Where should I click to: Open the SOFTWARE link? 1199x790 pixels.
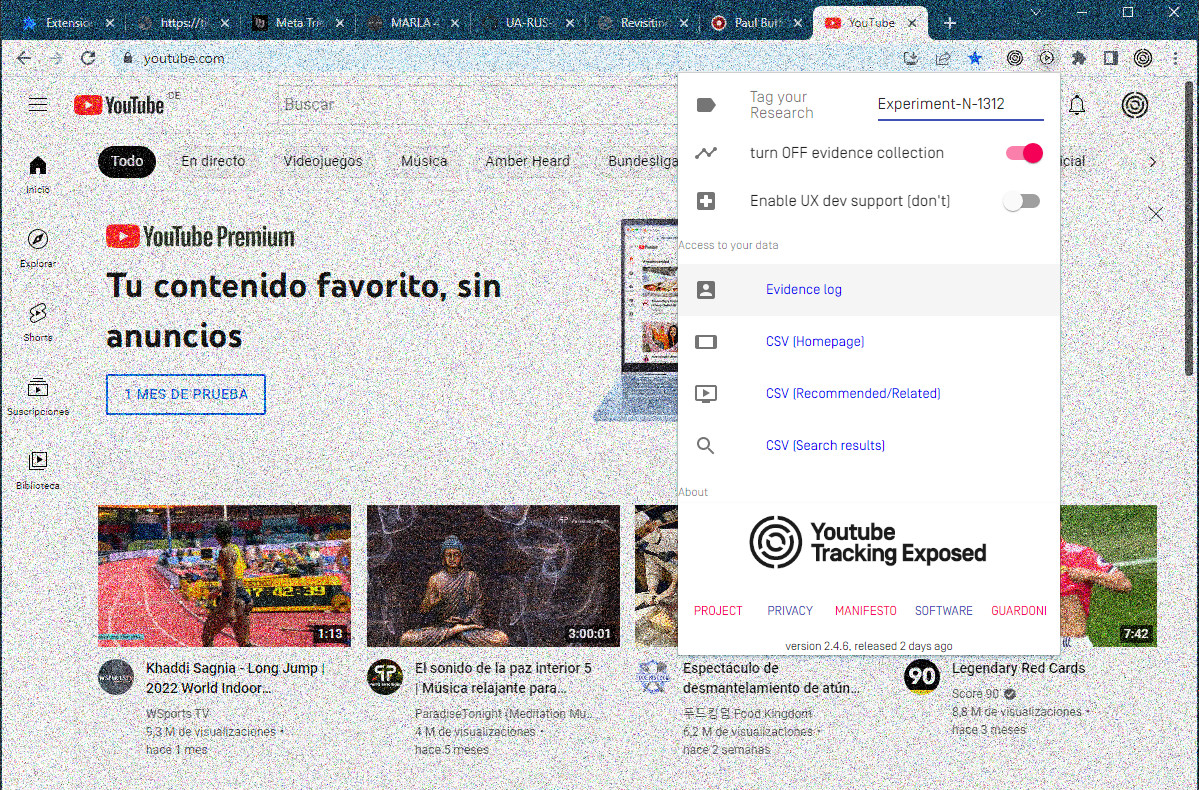click(x=944, y=610)
